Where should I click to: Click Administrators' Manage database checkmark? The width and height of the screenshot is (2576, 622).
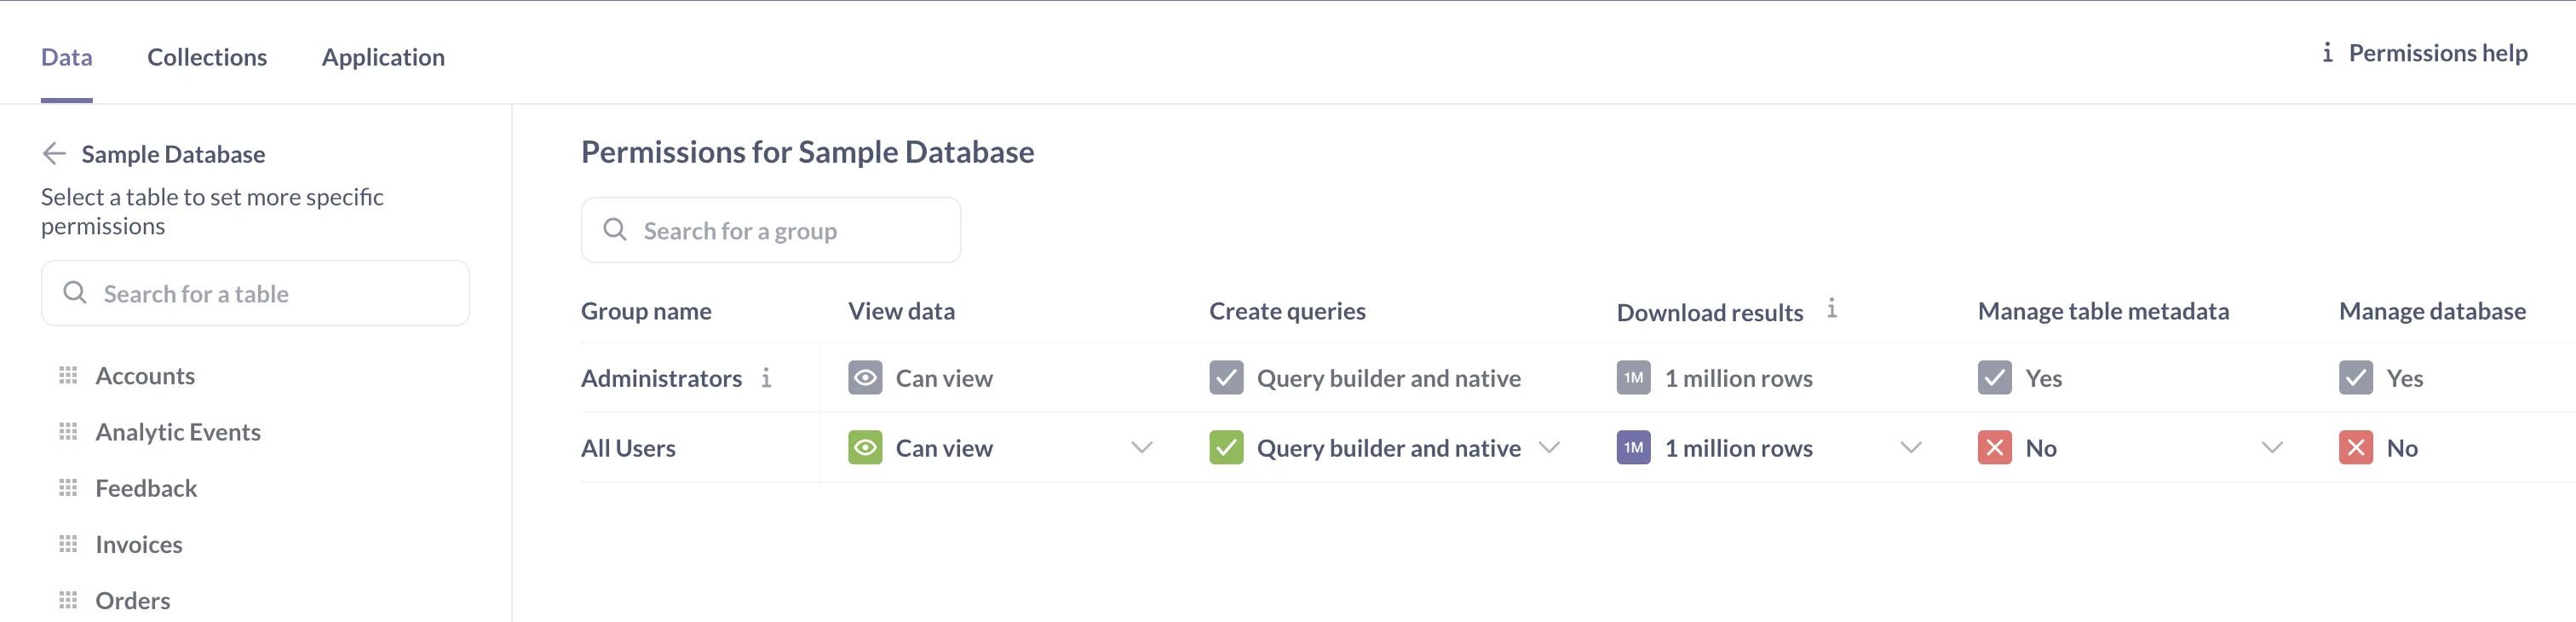[x=2355, y=377]
